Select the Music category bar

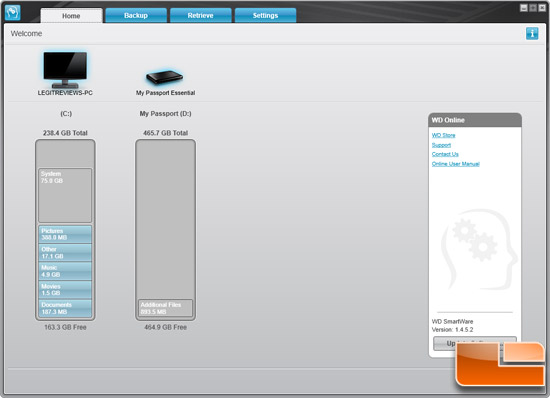click(x=65, y=271)
